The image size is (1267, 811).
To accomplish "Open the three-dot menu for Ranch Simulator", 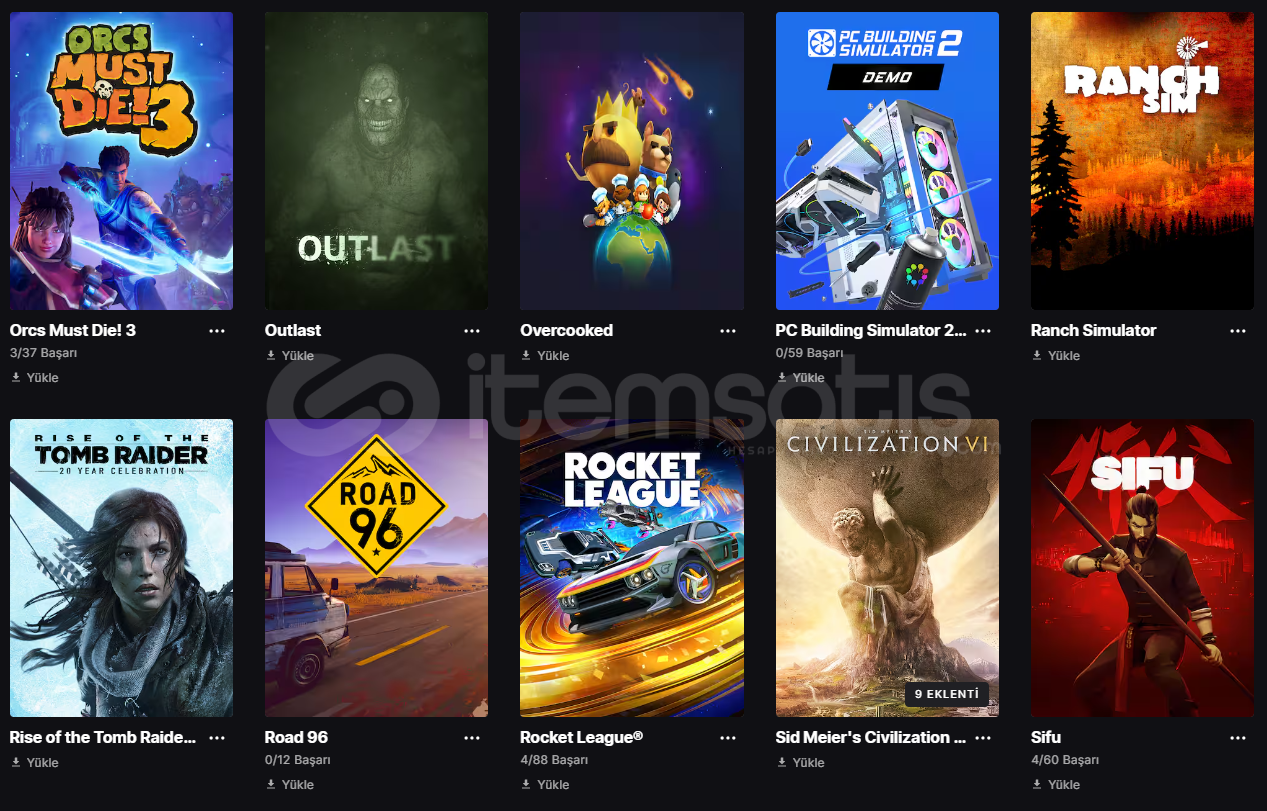I will (1238, 331).
